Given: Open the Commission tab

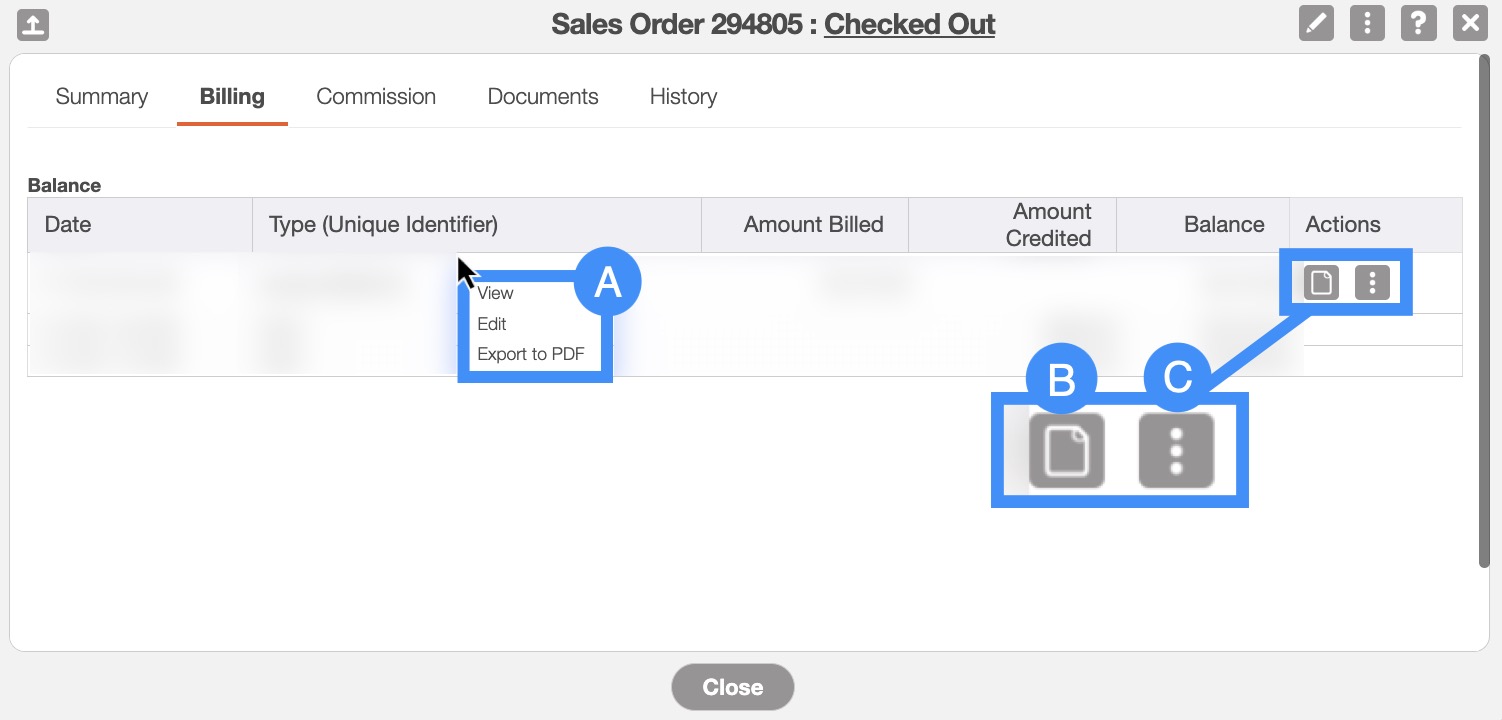Looking at the screenshot, I should pos(376,97).
